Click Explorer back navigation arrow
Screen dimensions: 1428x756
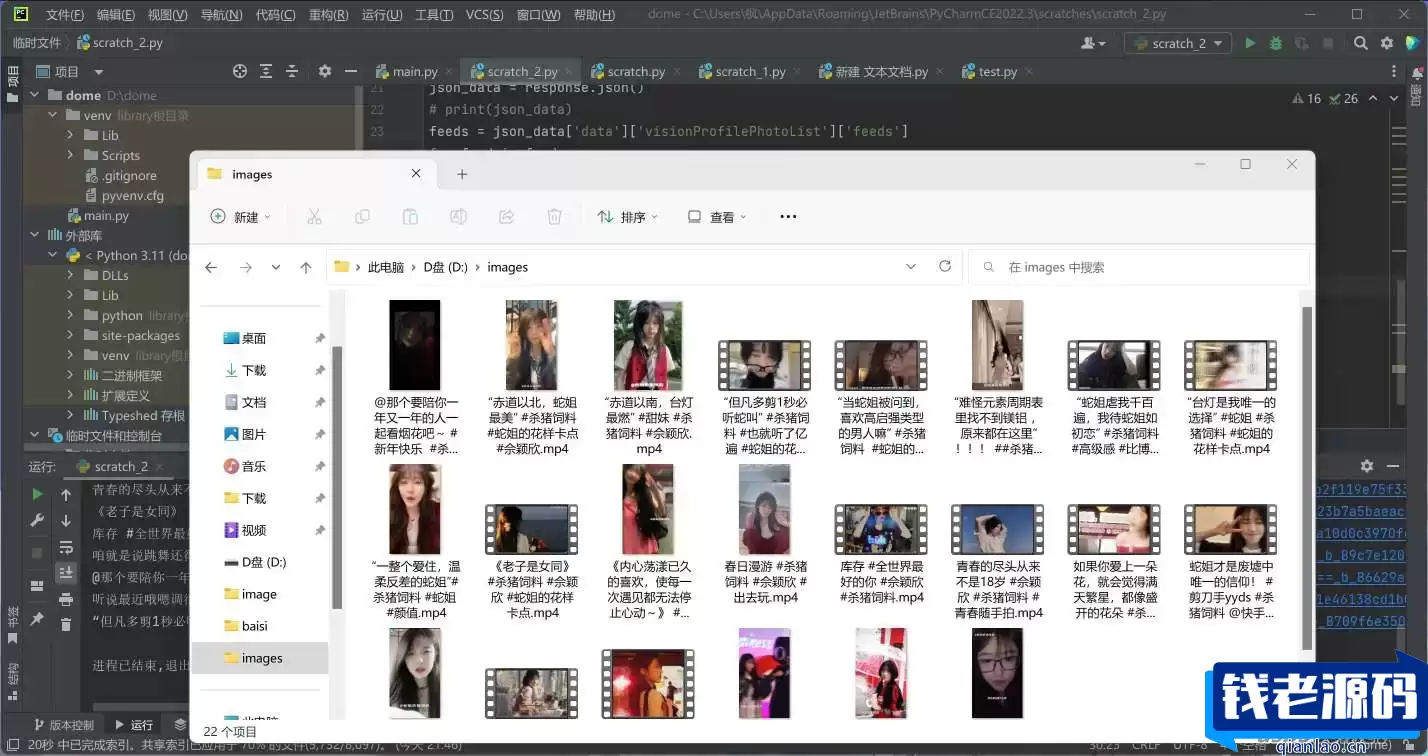tap(211, 267)
